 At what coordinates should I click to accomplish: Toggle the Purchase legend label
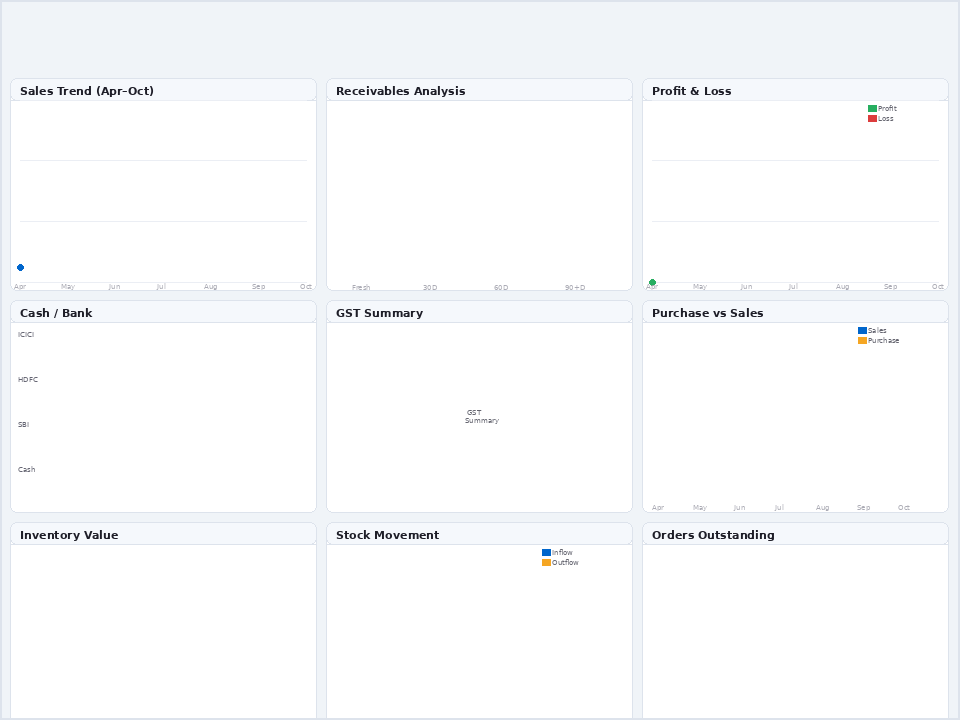pyautogui.click(x=883, y=340)
